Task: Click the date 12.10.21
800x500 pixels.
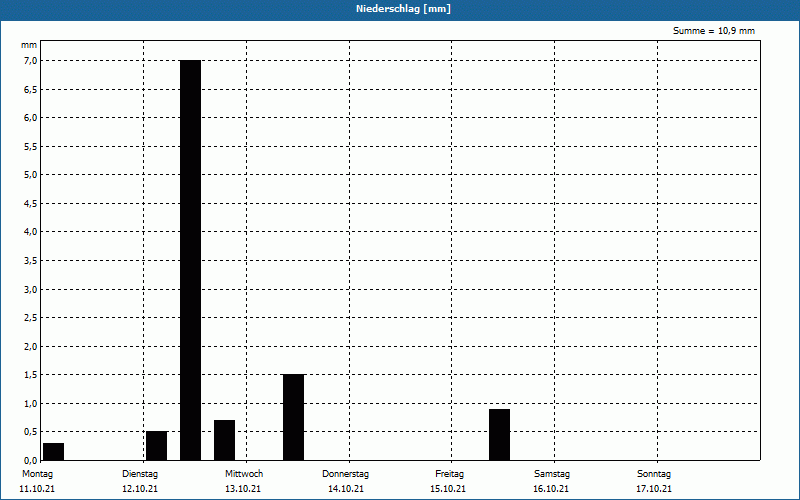Action: point(140,489)
